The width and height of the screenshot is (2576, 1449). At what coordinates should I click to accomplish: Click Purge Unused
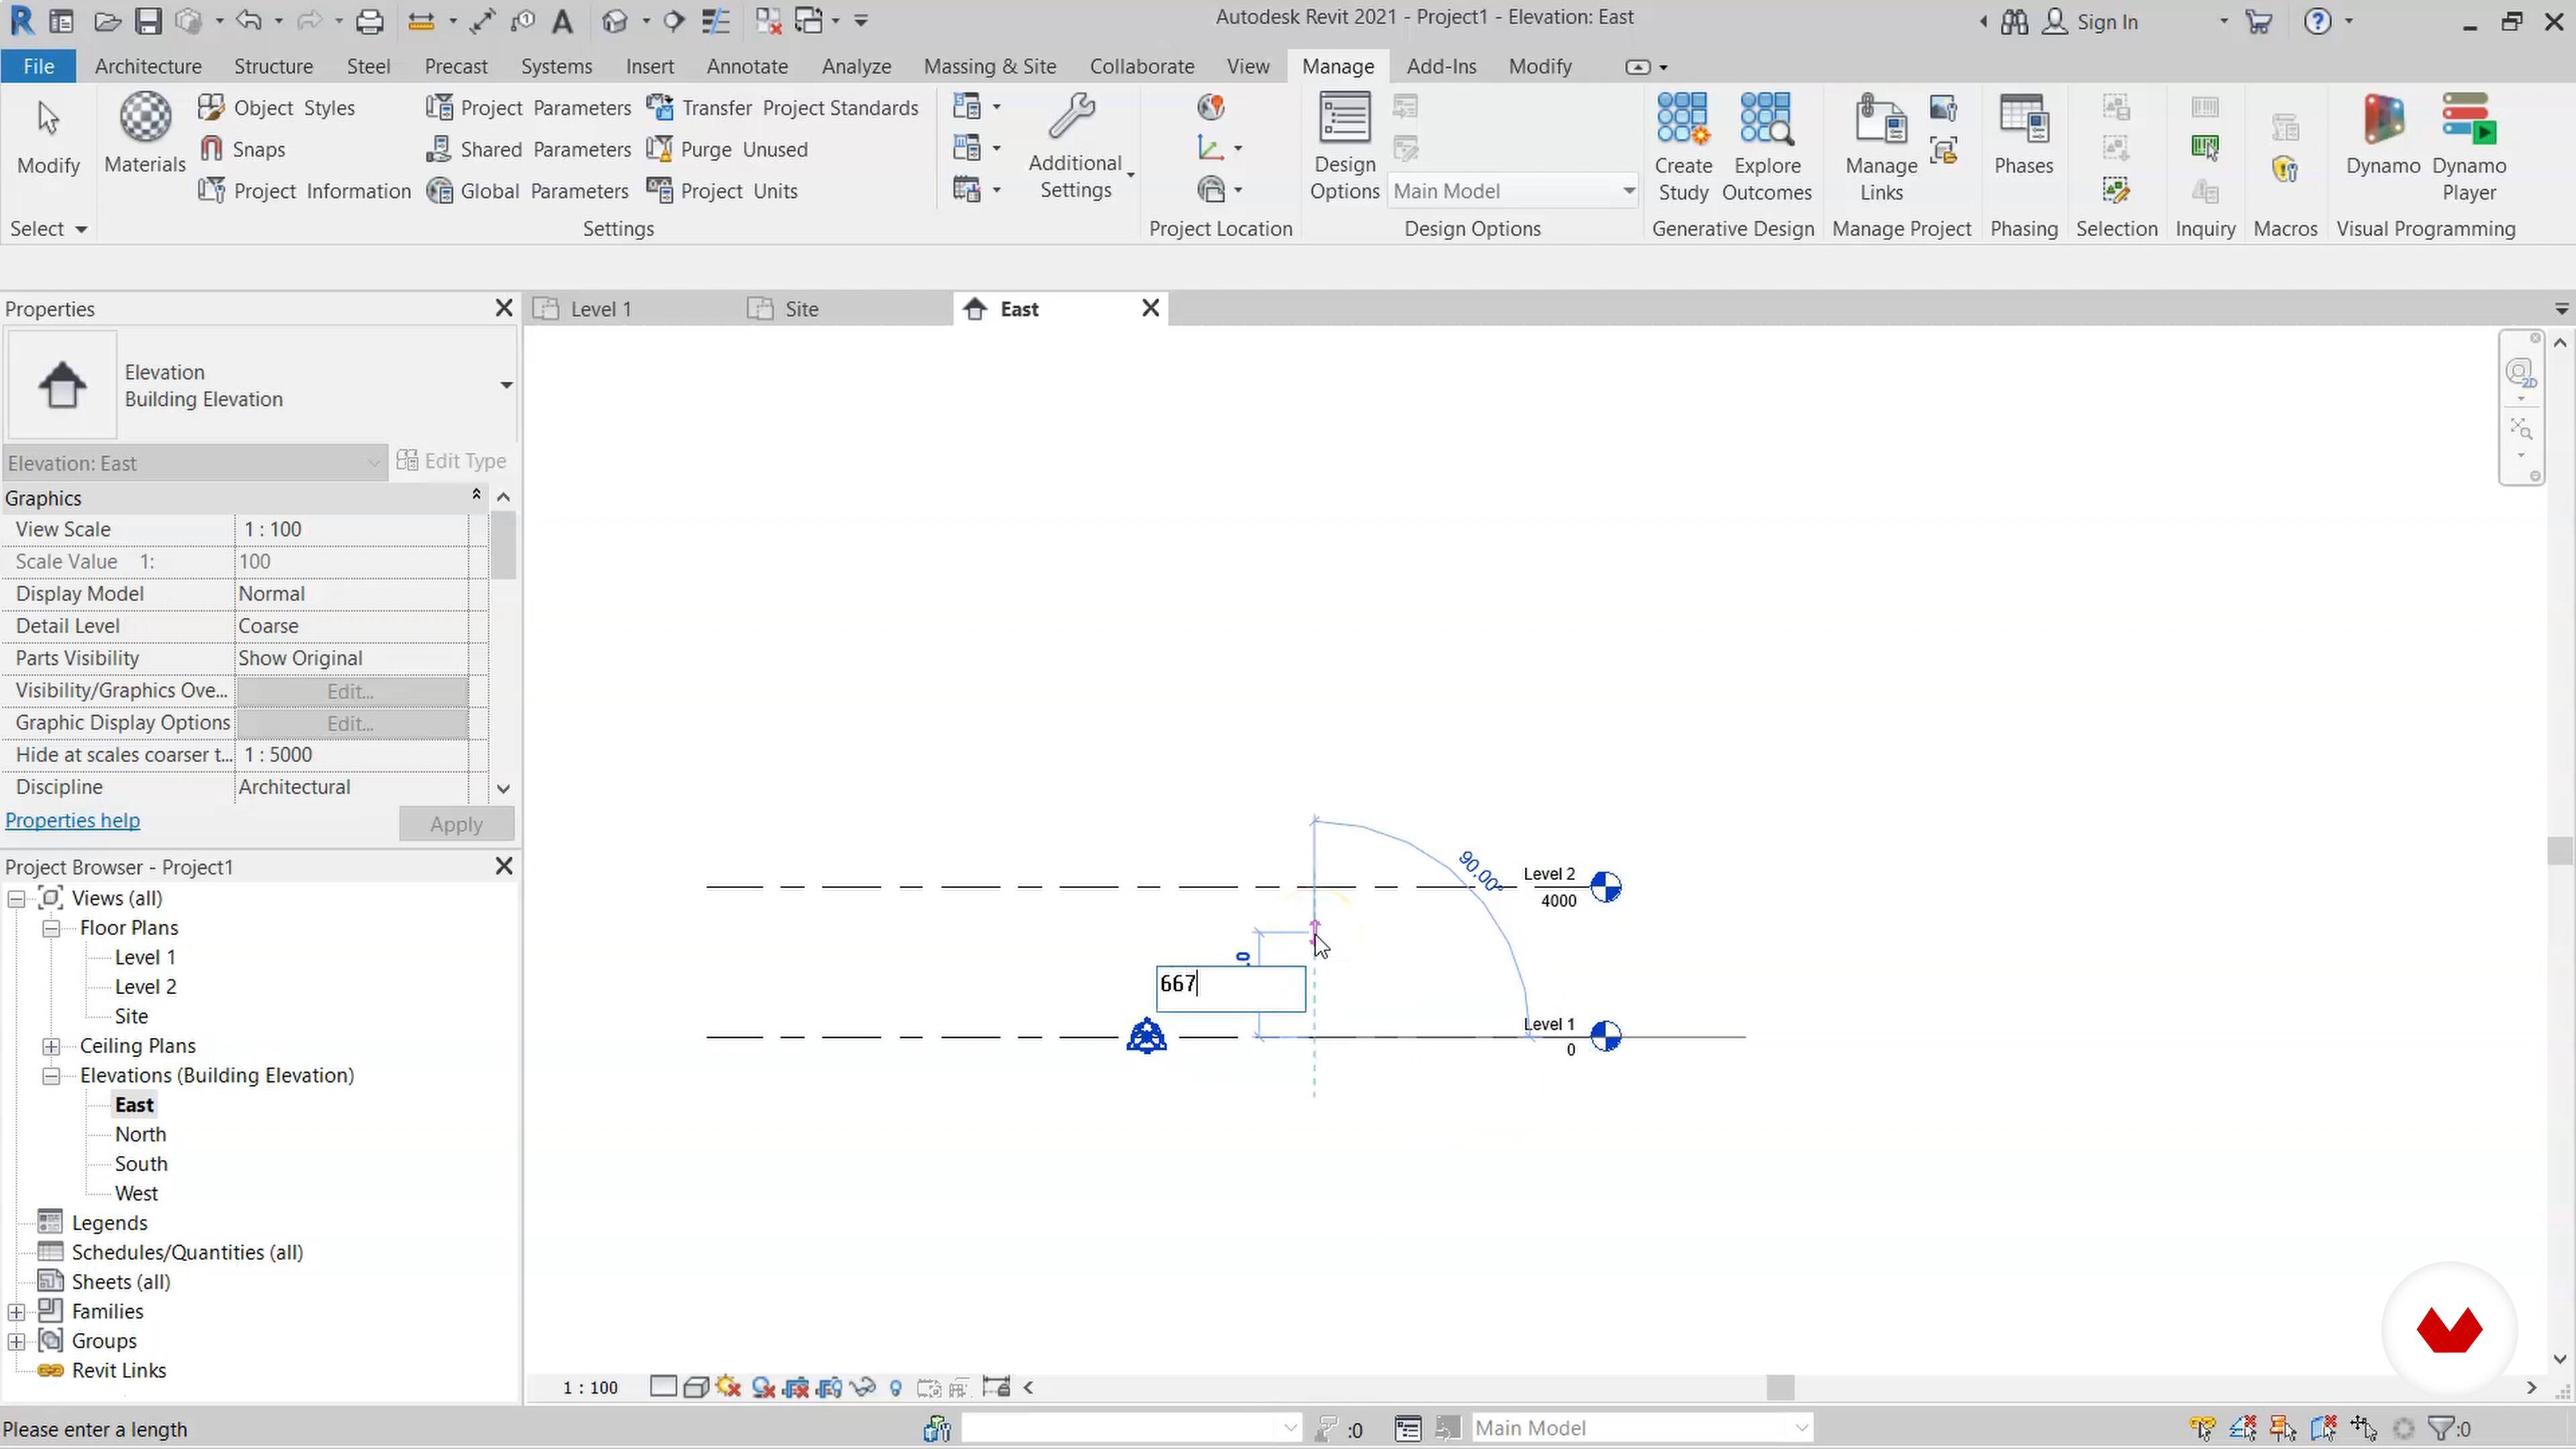[x=727, y=149]
